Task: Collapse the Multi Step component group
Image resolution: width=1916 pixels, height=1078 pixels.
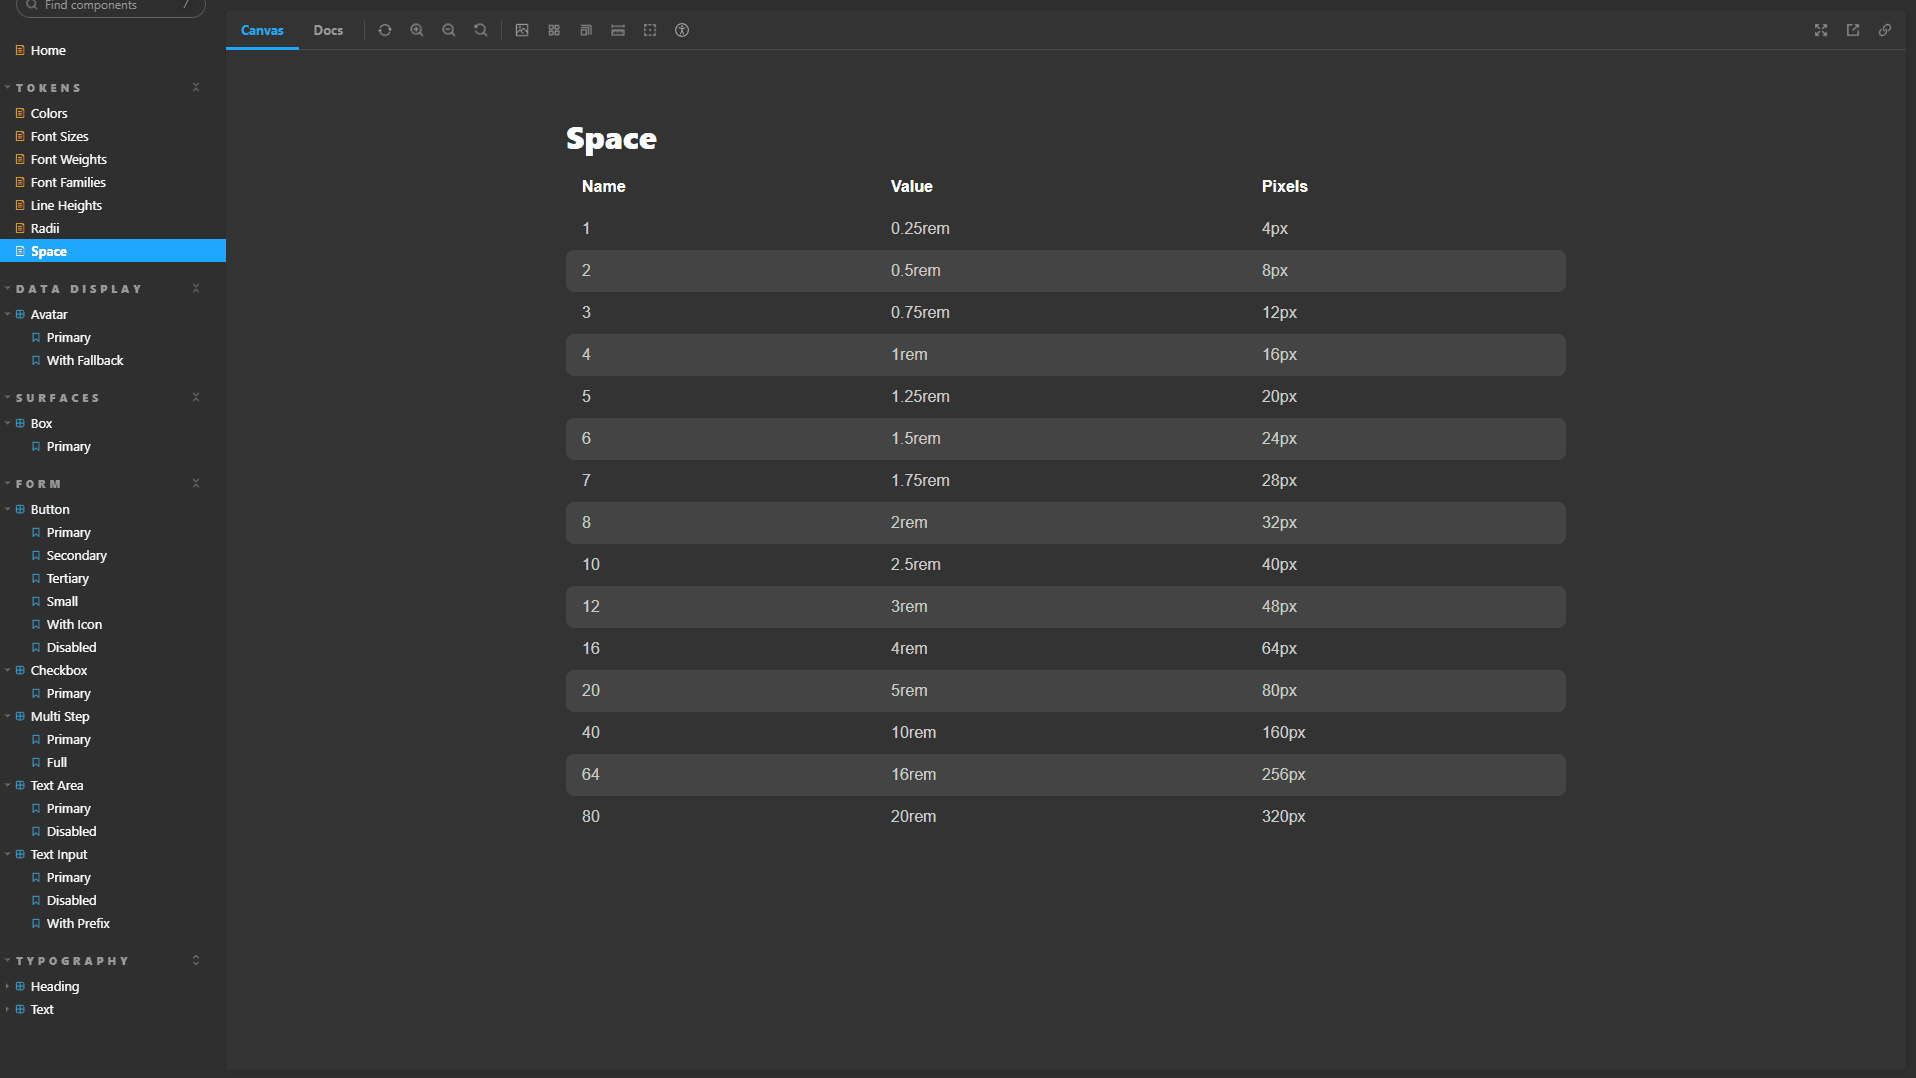Action: point(60,716)
